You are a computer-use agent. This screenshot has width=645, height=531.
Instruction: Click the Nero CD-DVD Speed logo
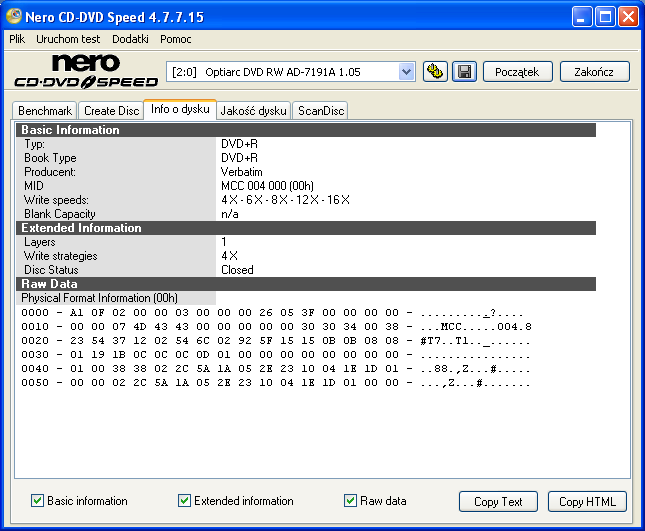pyautogui.click(x=86, y=71)
